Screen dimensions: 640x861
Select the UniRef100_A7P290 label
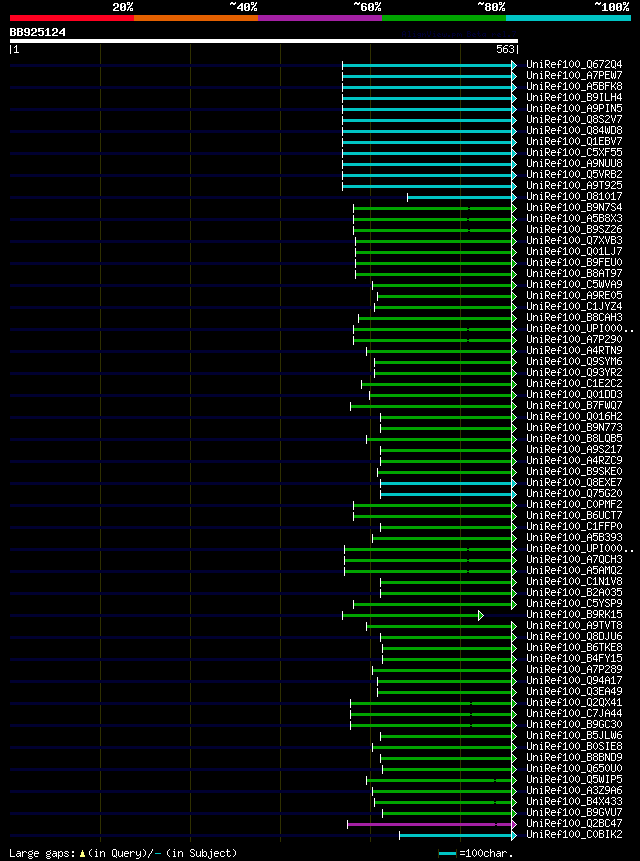coord(574,339)
